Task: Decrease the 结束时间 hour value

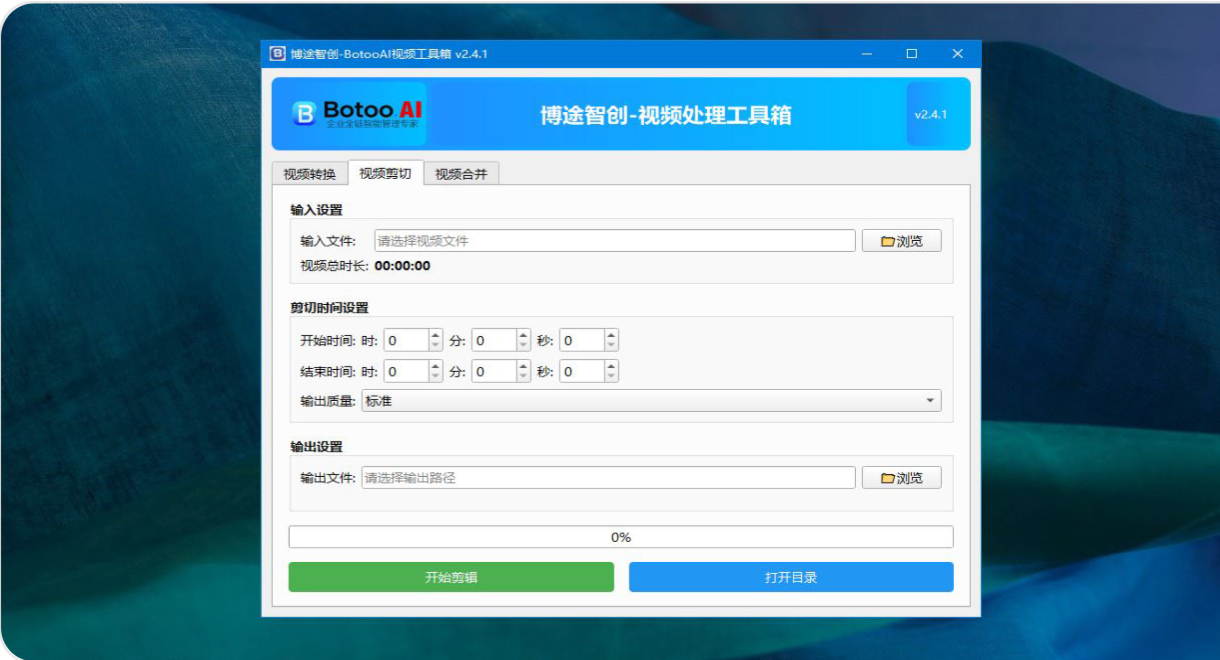Action: tap(435, 377)
